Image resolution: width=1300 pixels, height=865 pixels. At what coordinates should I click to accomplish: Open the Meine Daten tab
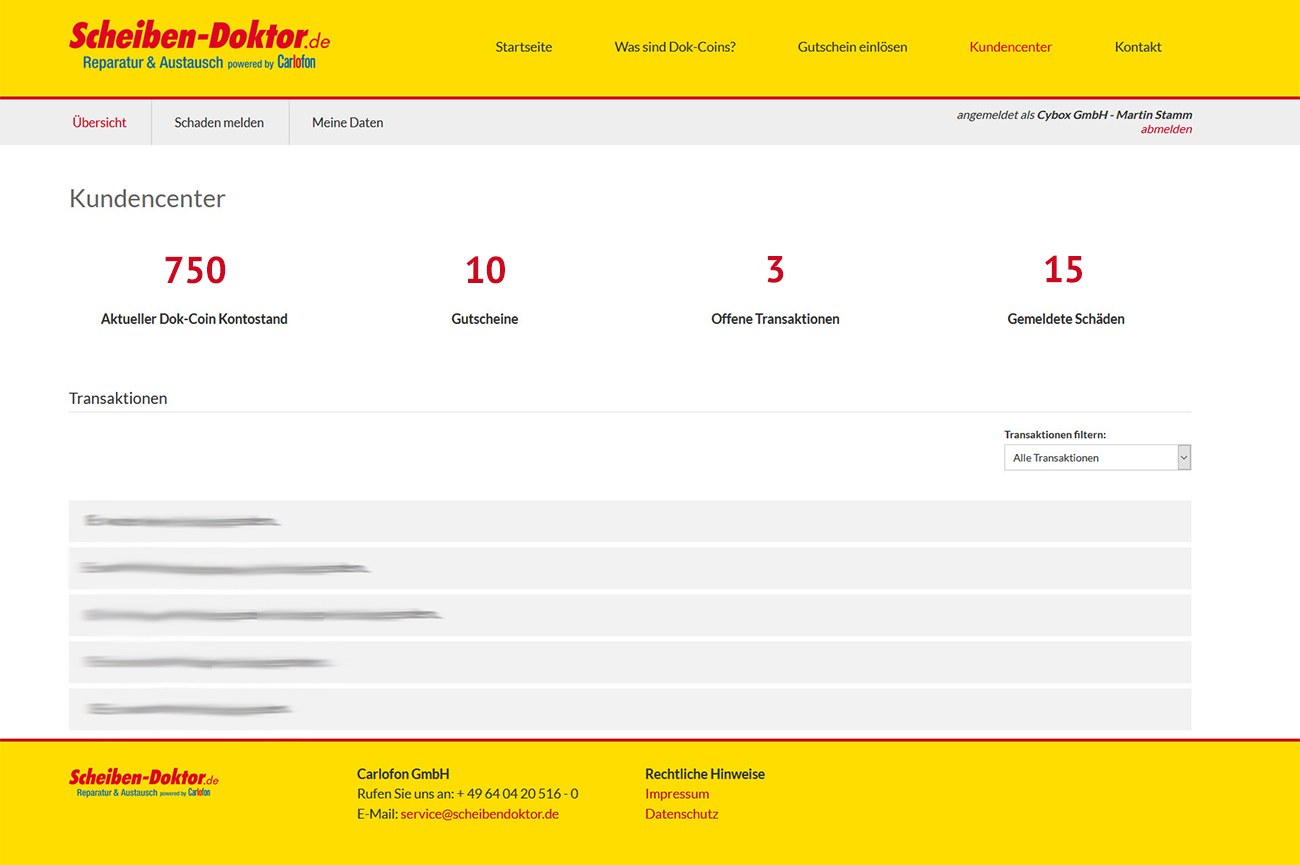[348, 123]
